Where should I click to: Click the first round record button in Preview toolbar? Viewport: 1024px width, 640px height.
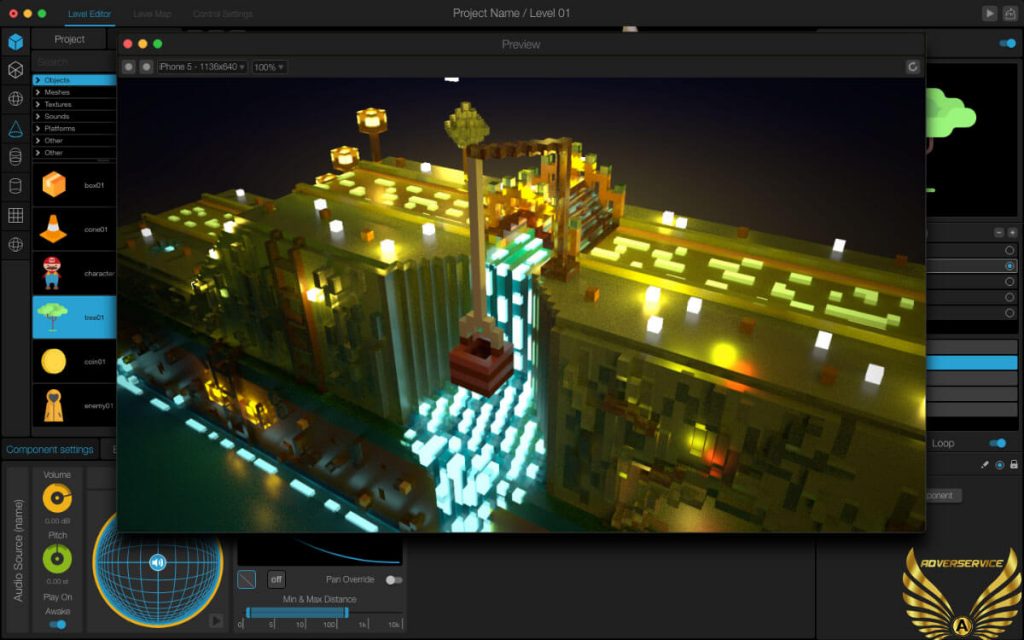pos(129,67)
